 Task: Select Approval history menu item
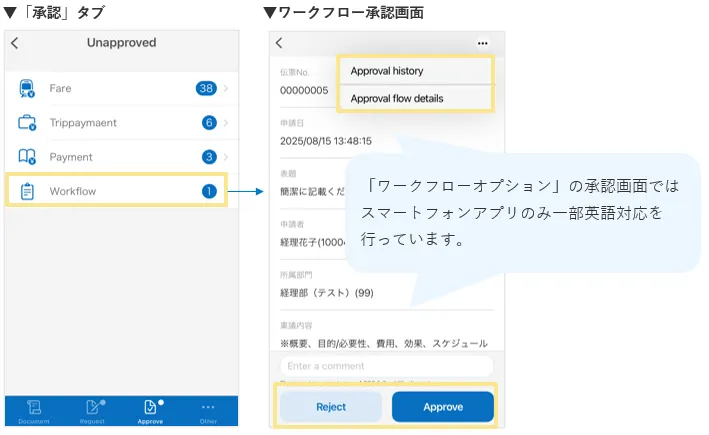pos(414,71)
